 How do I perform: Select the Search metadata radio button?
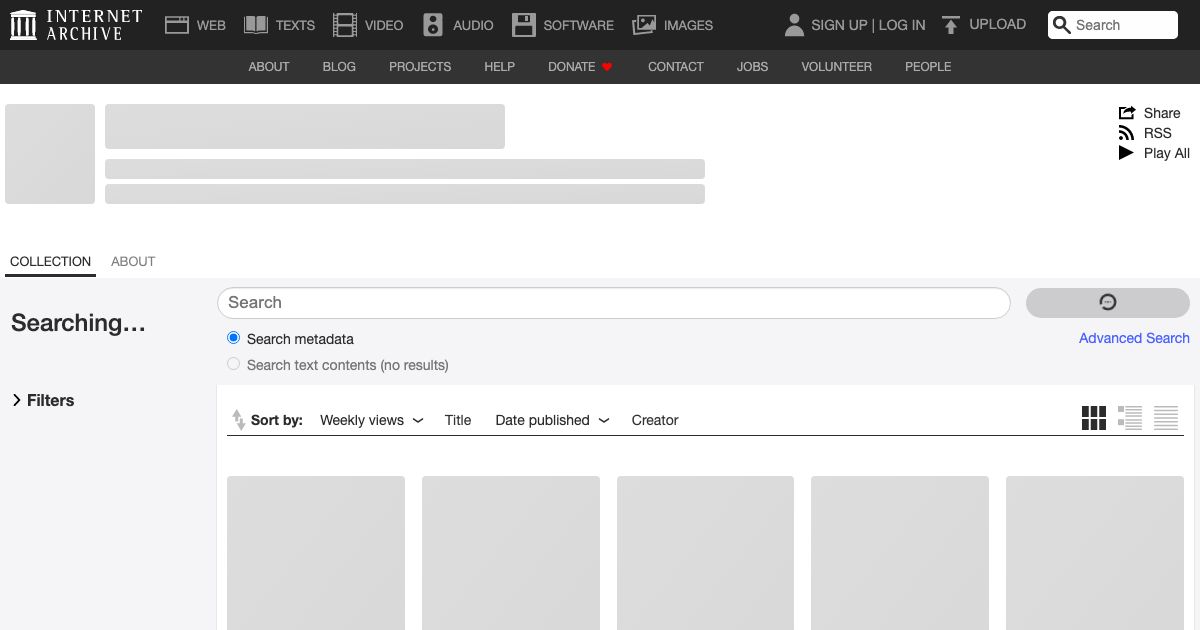click(233, 338)
